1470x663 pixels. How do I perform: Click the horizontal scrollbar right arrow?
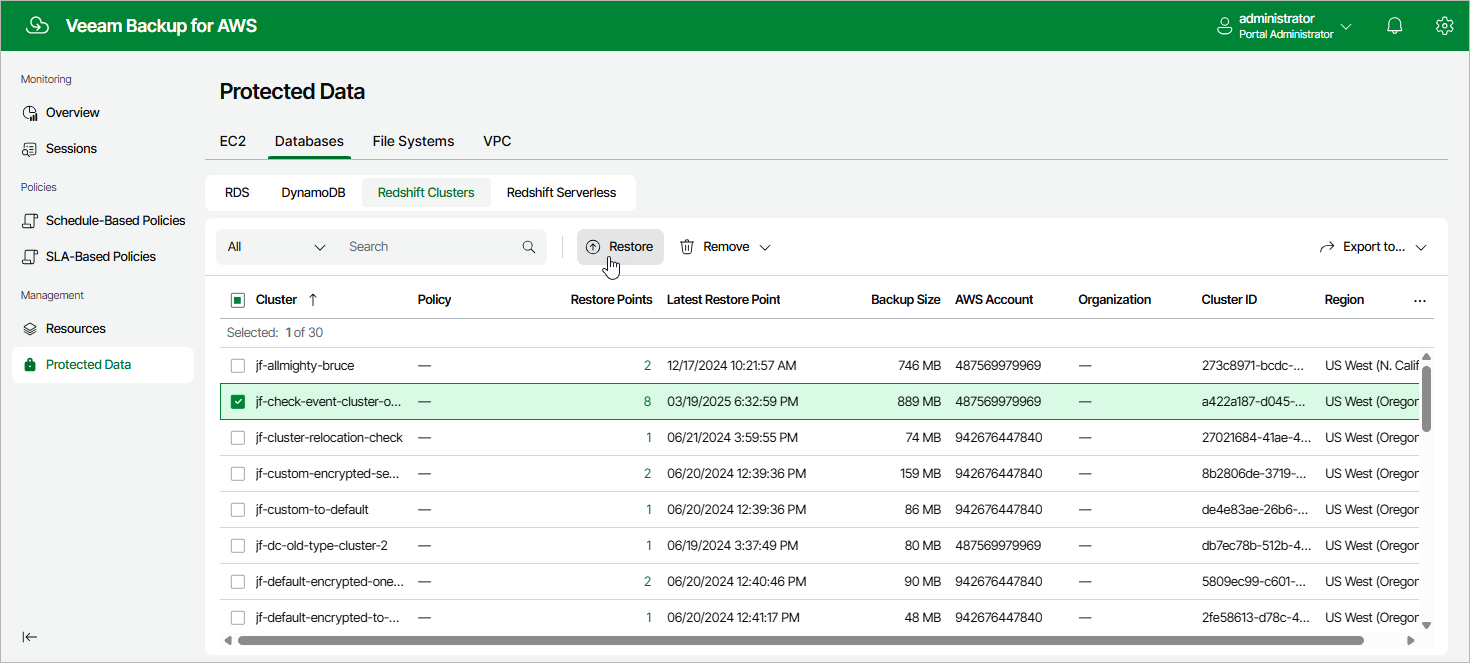click(x=1411, y=640)
